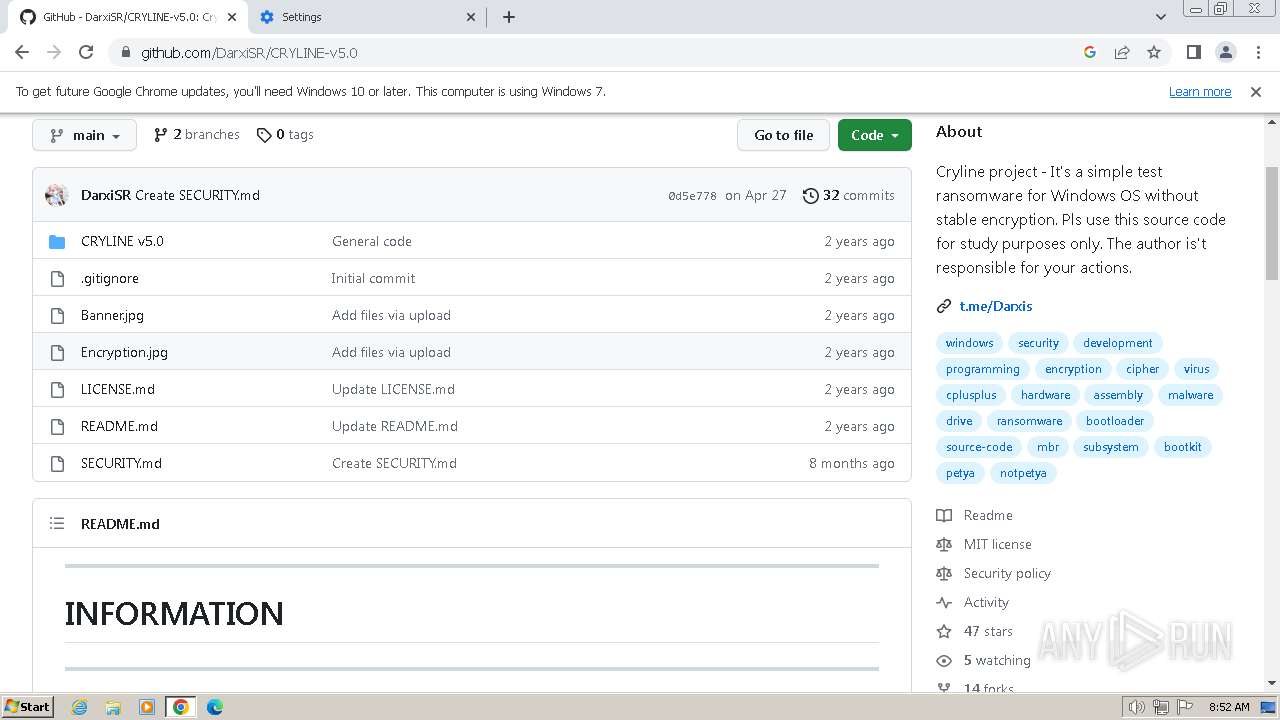1280x720 pixels.
Task: Dismiss the Chrome update notification bar
Action: 1256,91
